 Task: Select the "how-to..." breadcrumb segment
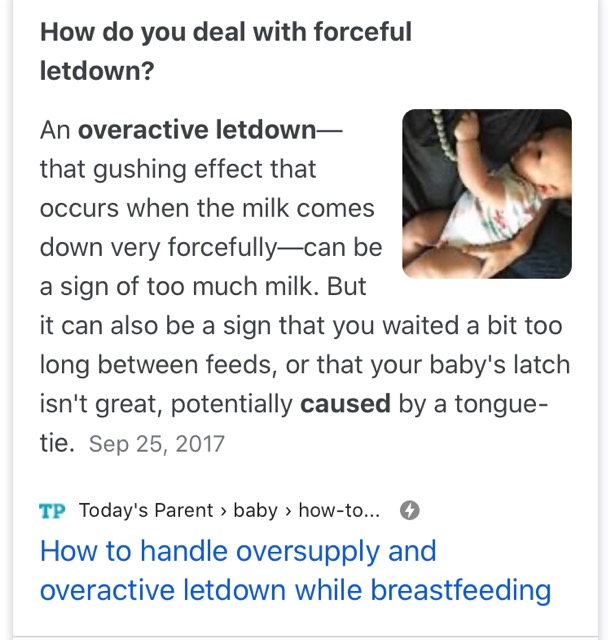click(x=339, y=511)
